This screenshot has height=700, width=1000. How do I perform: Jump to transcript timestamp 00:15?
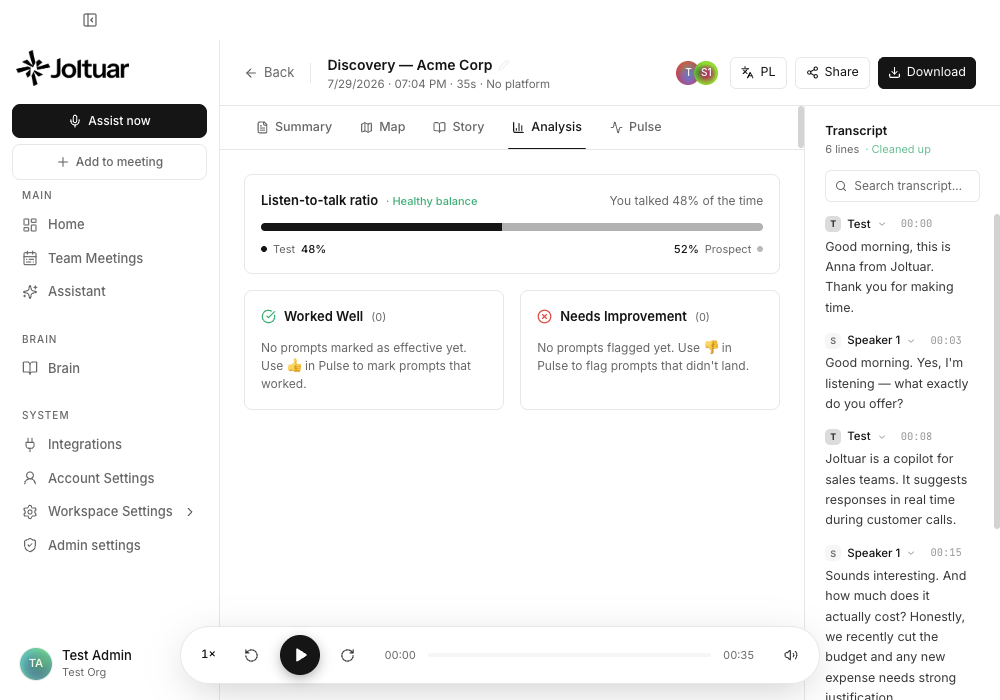[x=946, y=553]
